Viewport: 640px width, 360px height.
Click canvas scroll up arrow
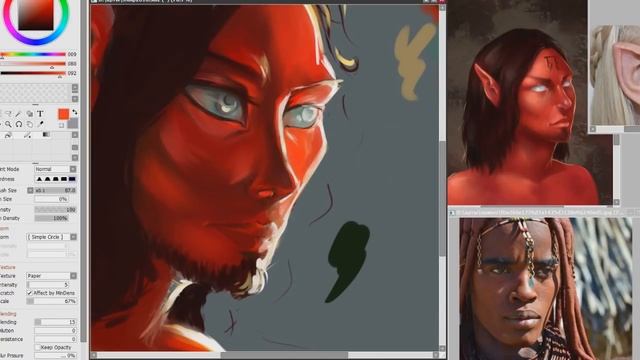442,8
